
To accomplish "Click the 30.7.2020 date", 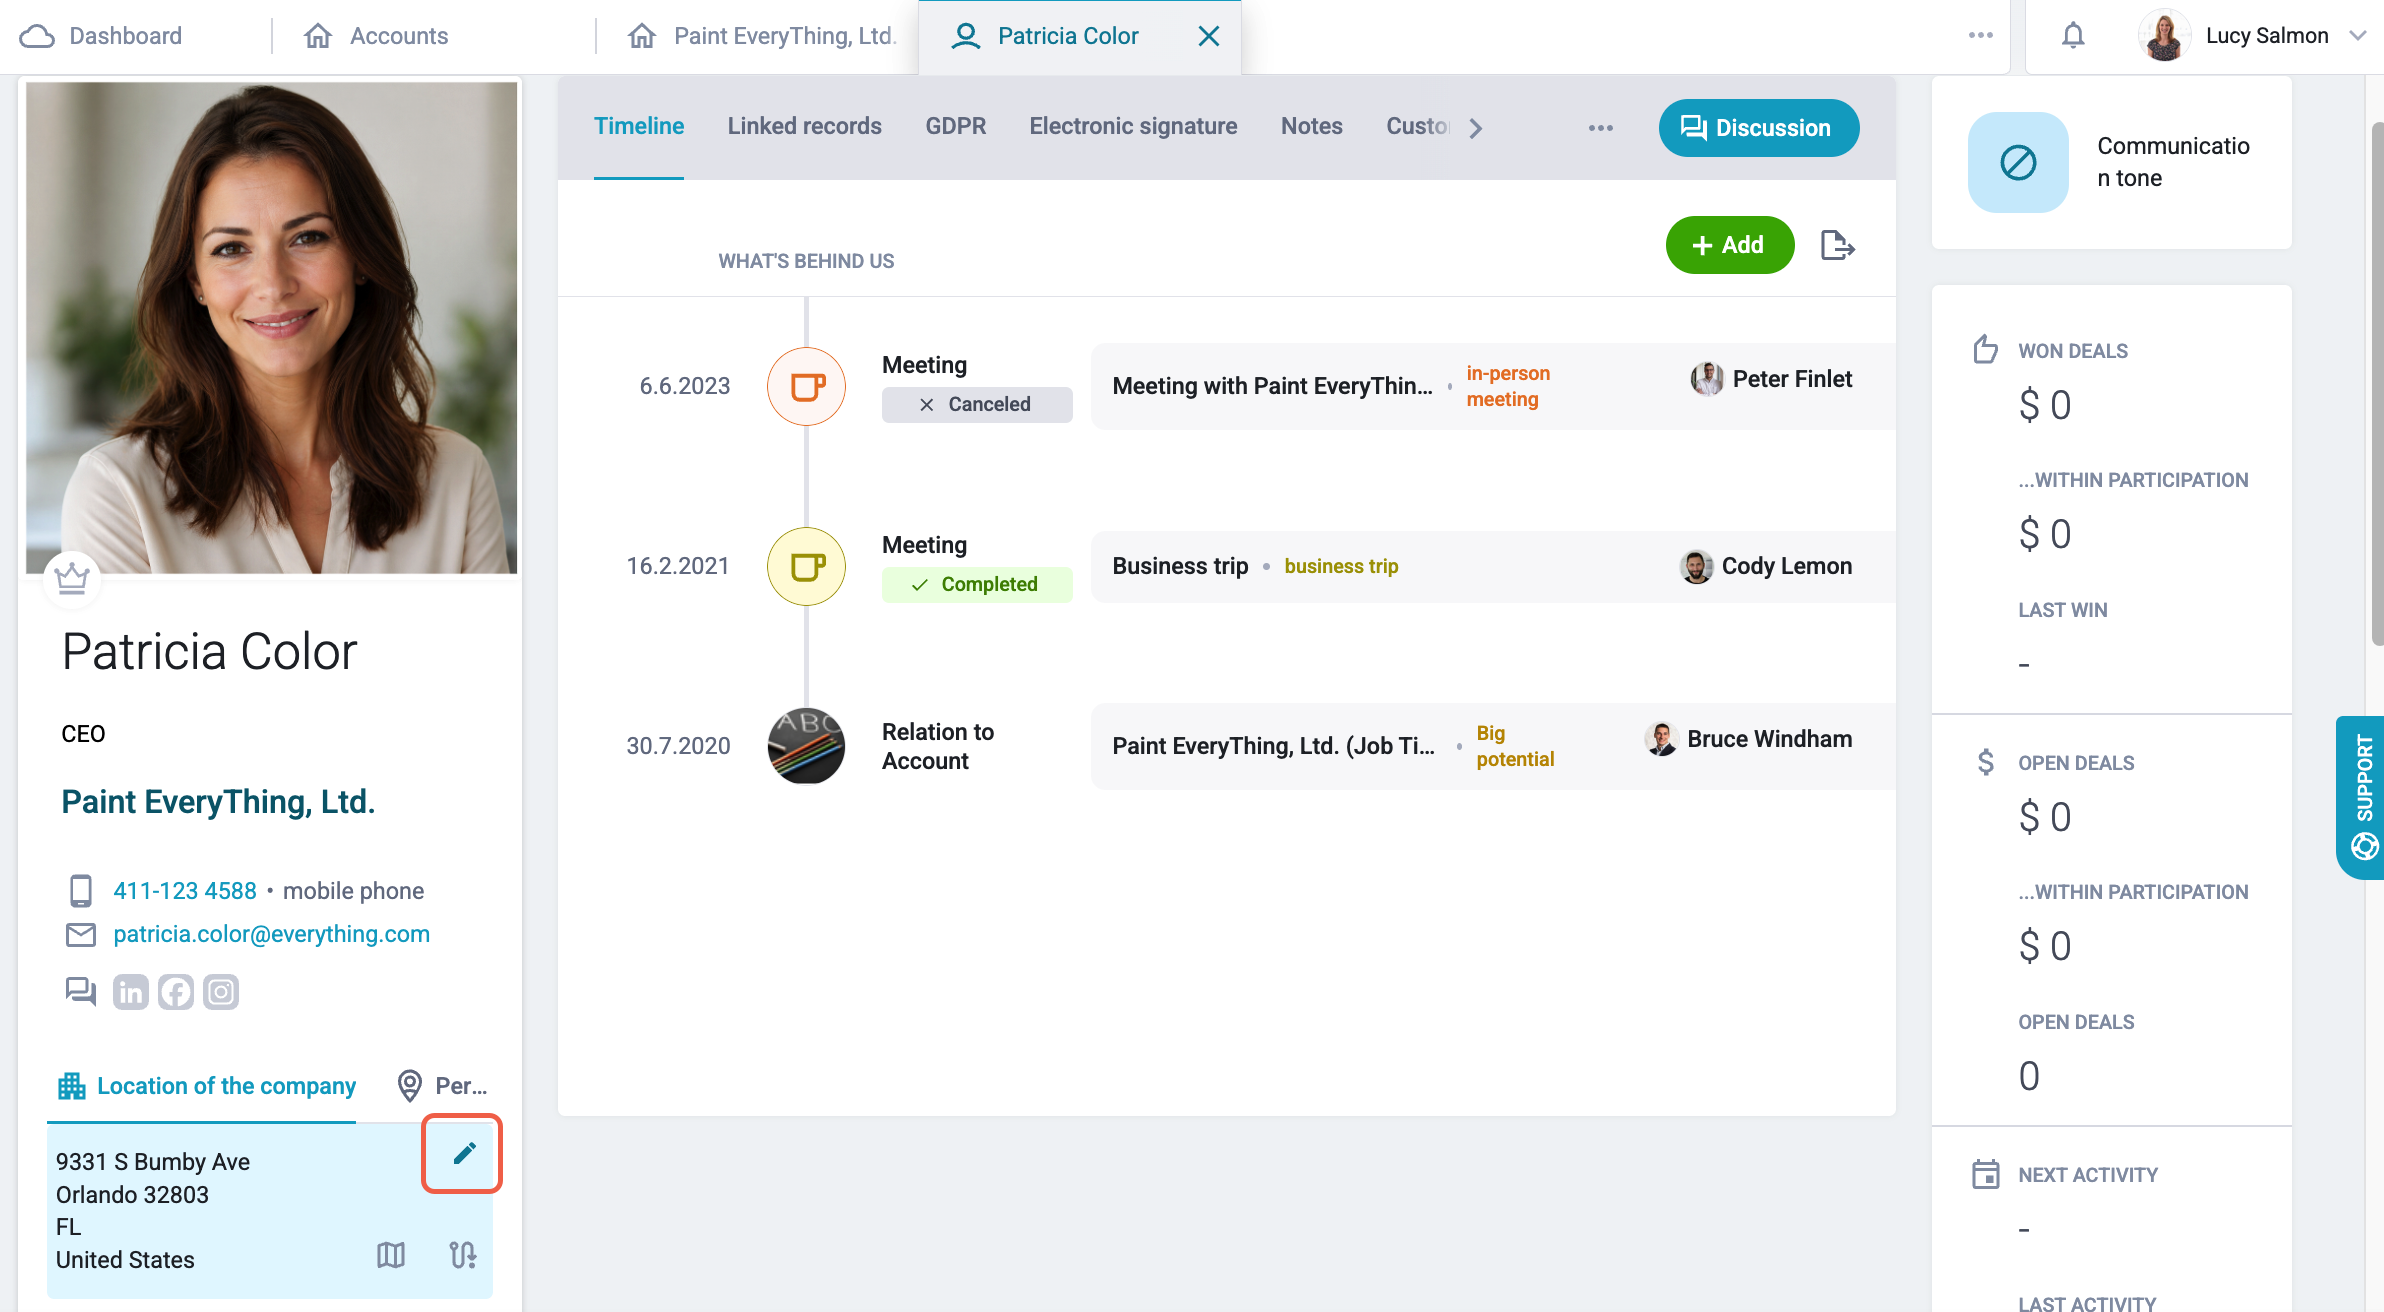I will coord(678,746).
